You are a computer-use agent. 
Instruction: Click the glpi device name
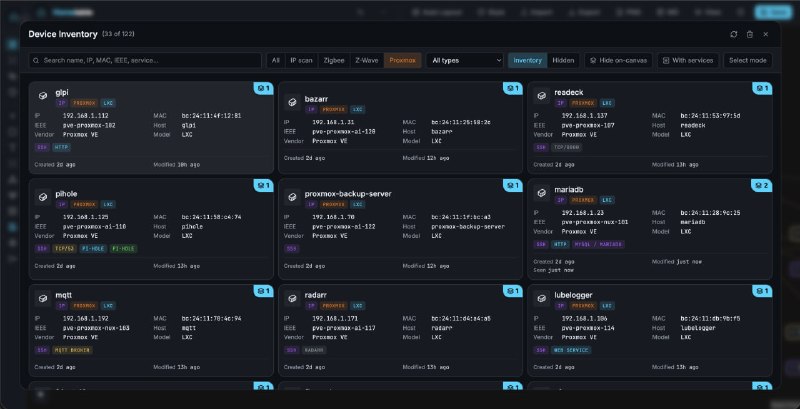[x=62, y=92]
